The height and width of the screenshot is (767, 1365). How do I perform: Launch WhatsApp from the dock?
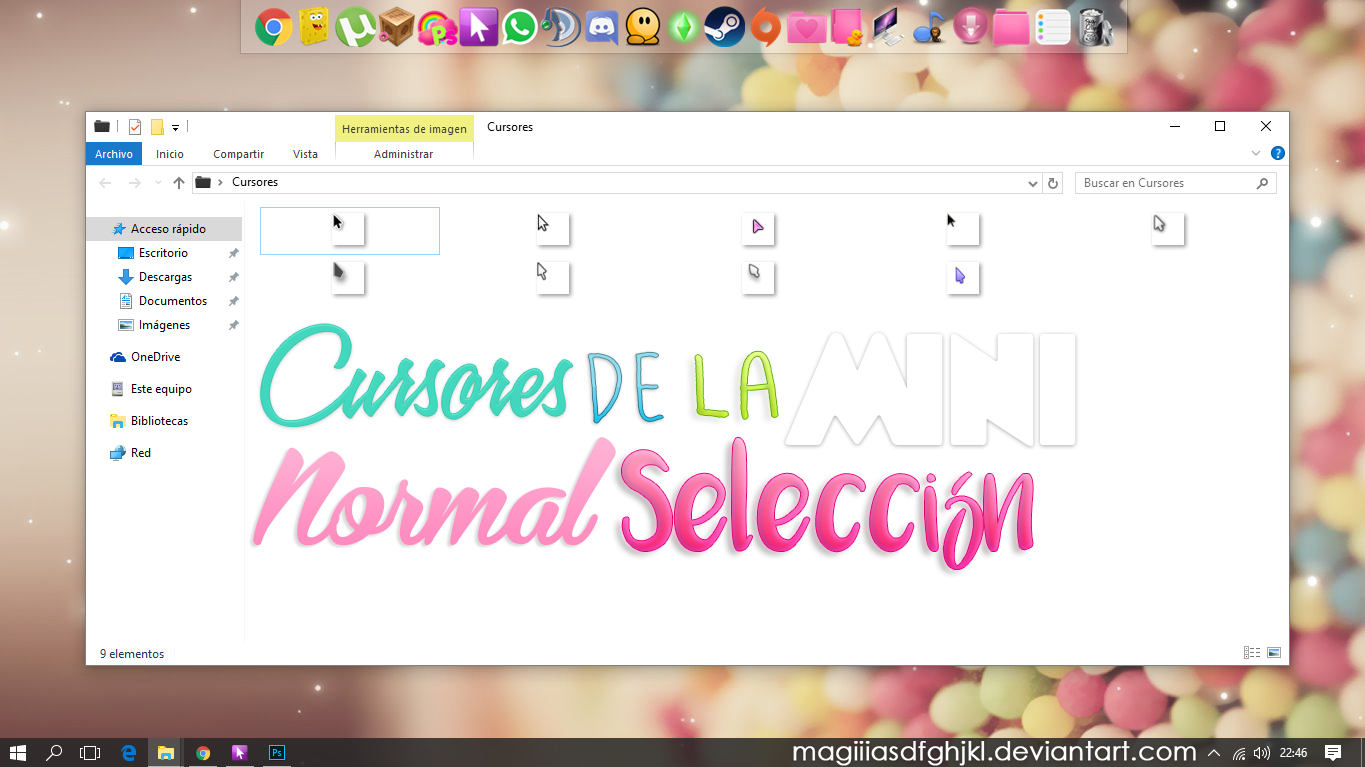tap(519, 26)
